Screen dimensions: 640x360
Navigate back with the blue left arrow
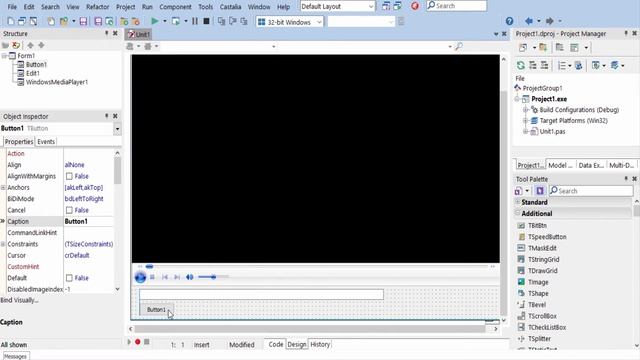click(x=529, y=21)
